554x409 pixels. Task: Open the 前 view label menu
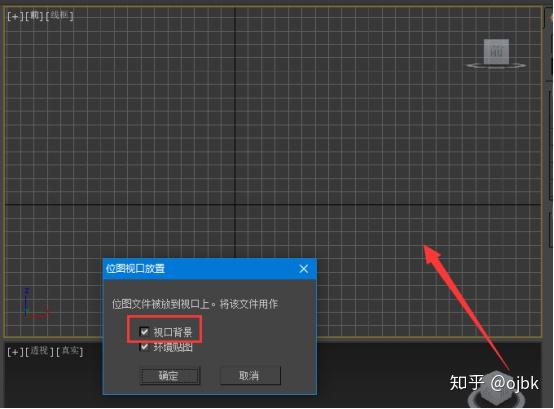[34, 16]
